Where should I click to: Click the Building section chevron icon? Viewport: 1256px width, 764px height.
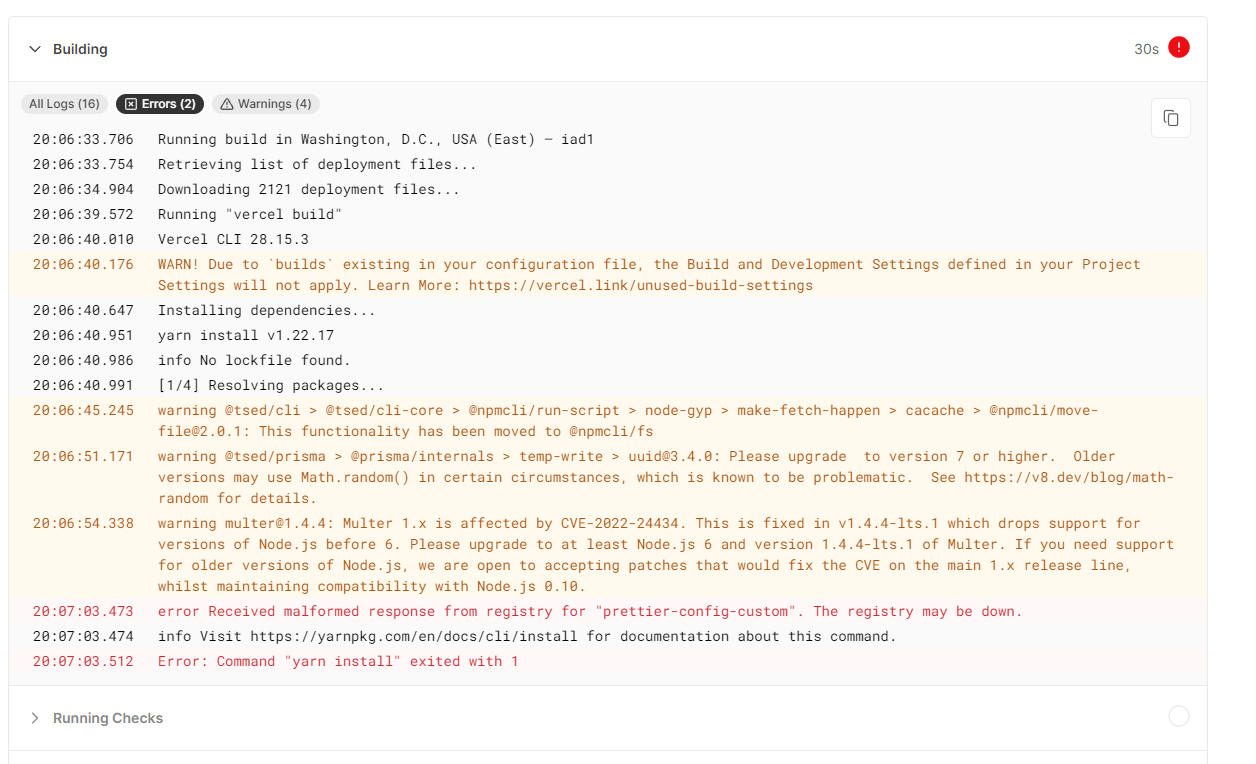coord(35,48)
